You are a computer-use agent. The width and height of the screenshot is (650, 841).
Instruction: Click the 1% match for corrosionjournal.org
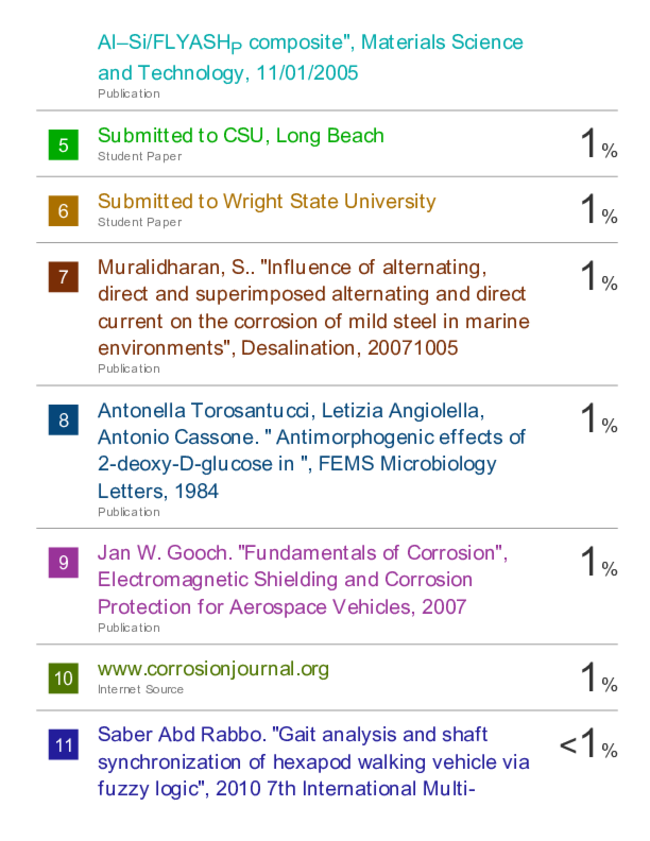(599, 677)
